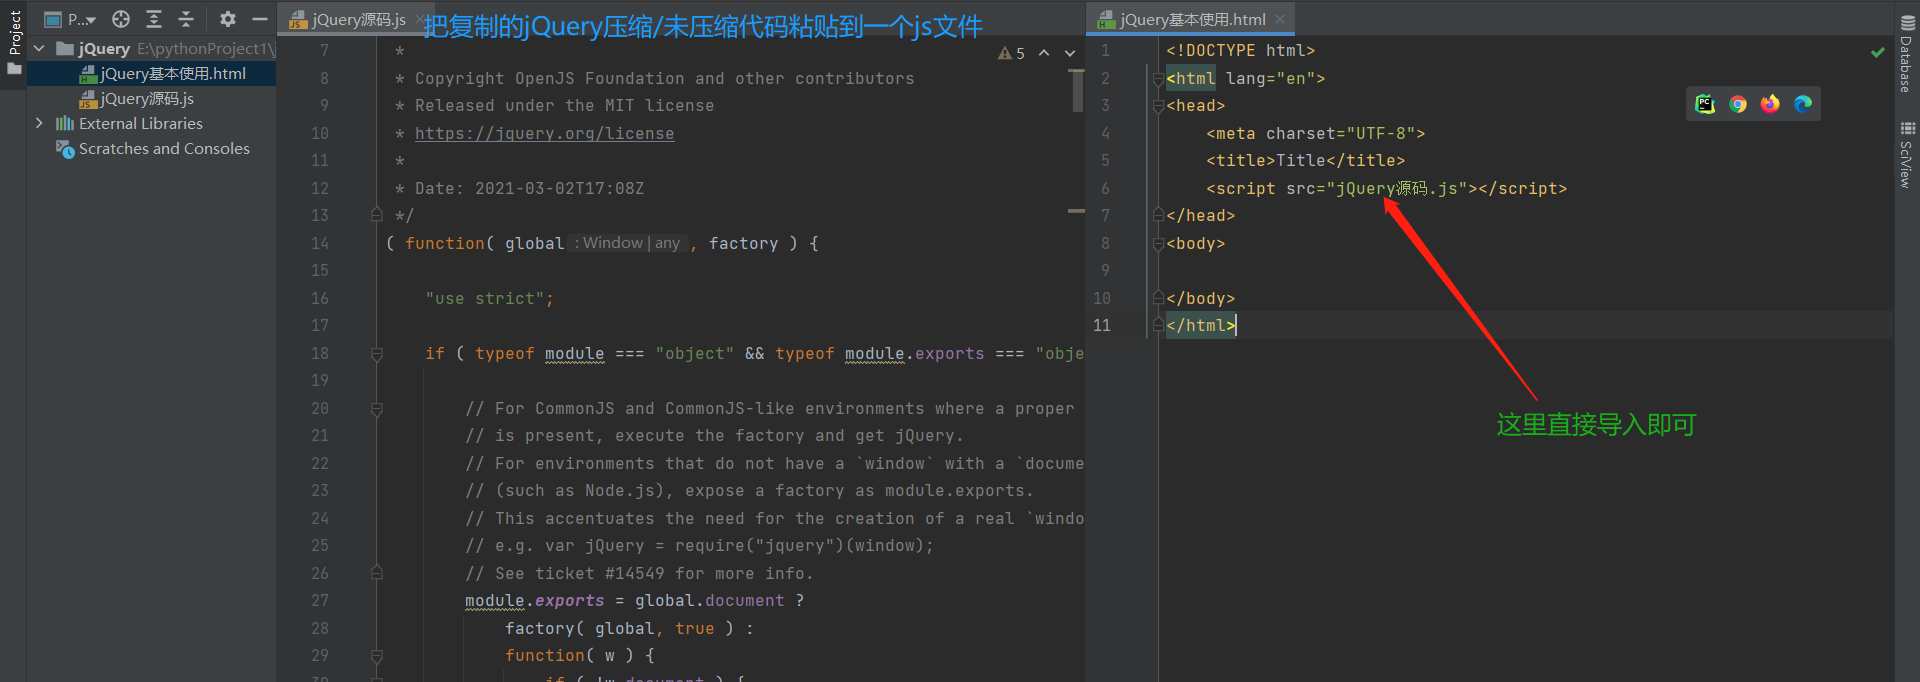
Task: Go to previous highlighted error arrow
Action: (x=1044, y=53)
